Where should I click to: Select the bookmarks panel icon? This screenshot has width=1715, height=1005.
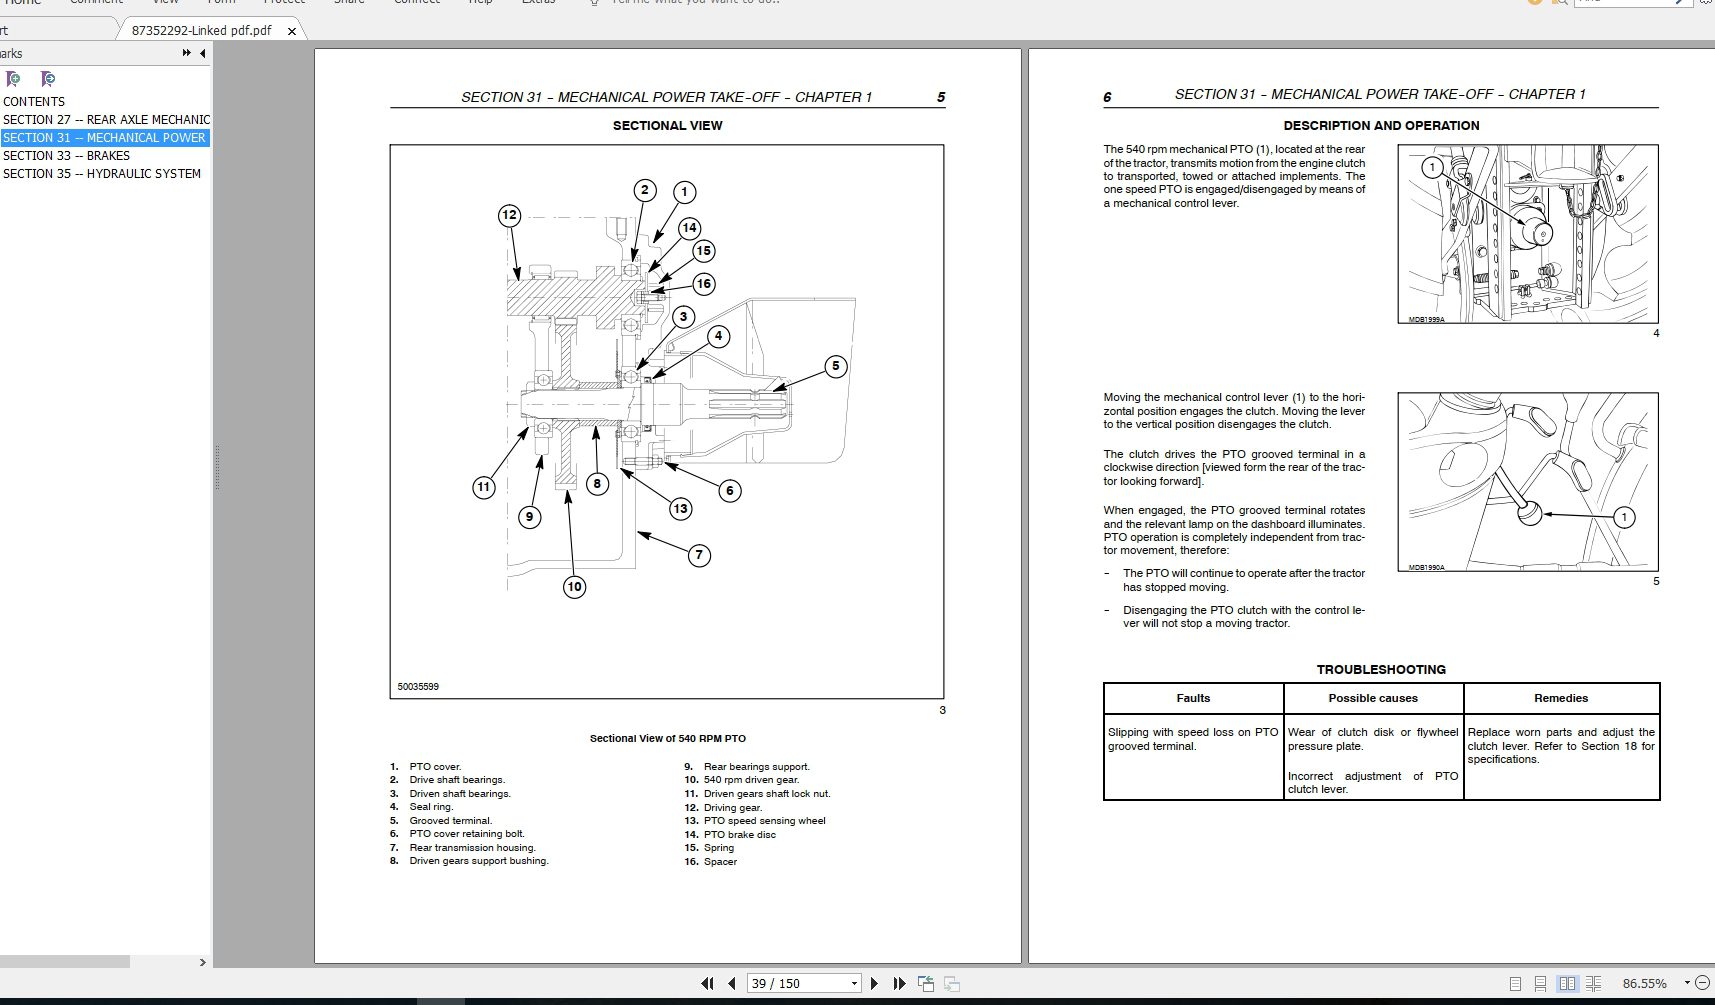(x=13, y=79)
